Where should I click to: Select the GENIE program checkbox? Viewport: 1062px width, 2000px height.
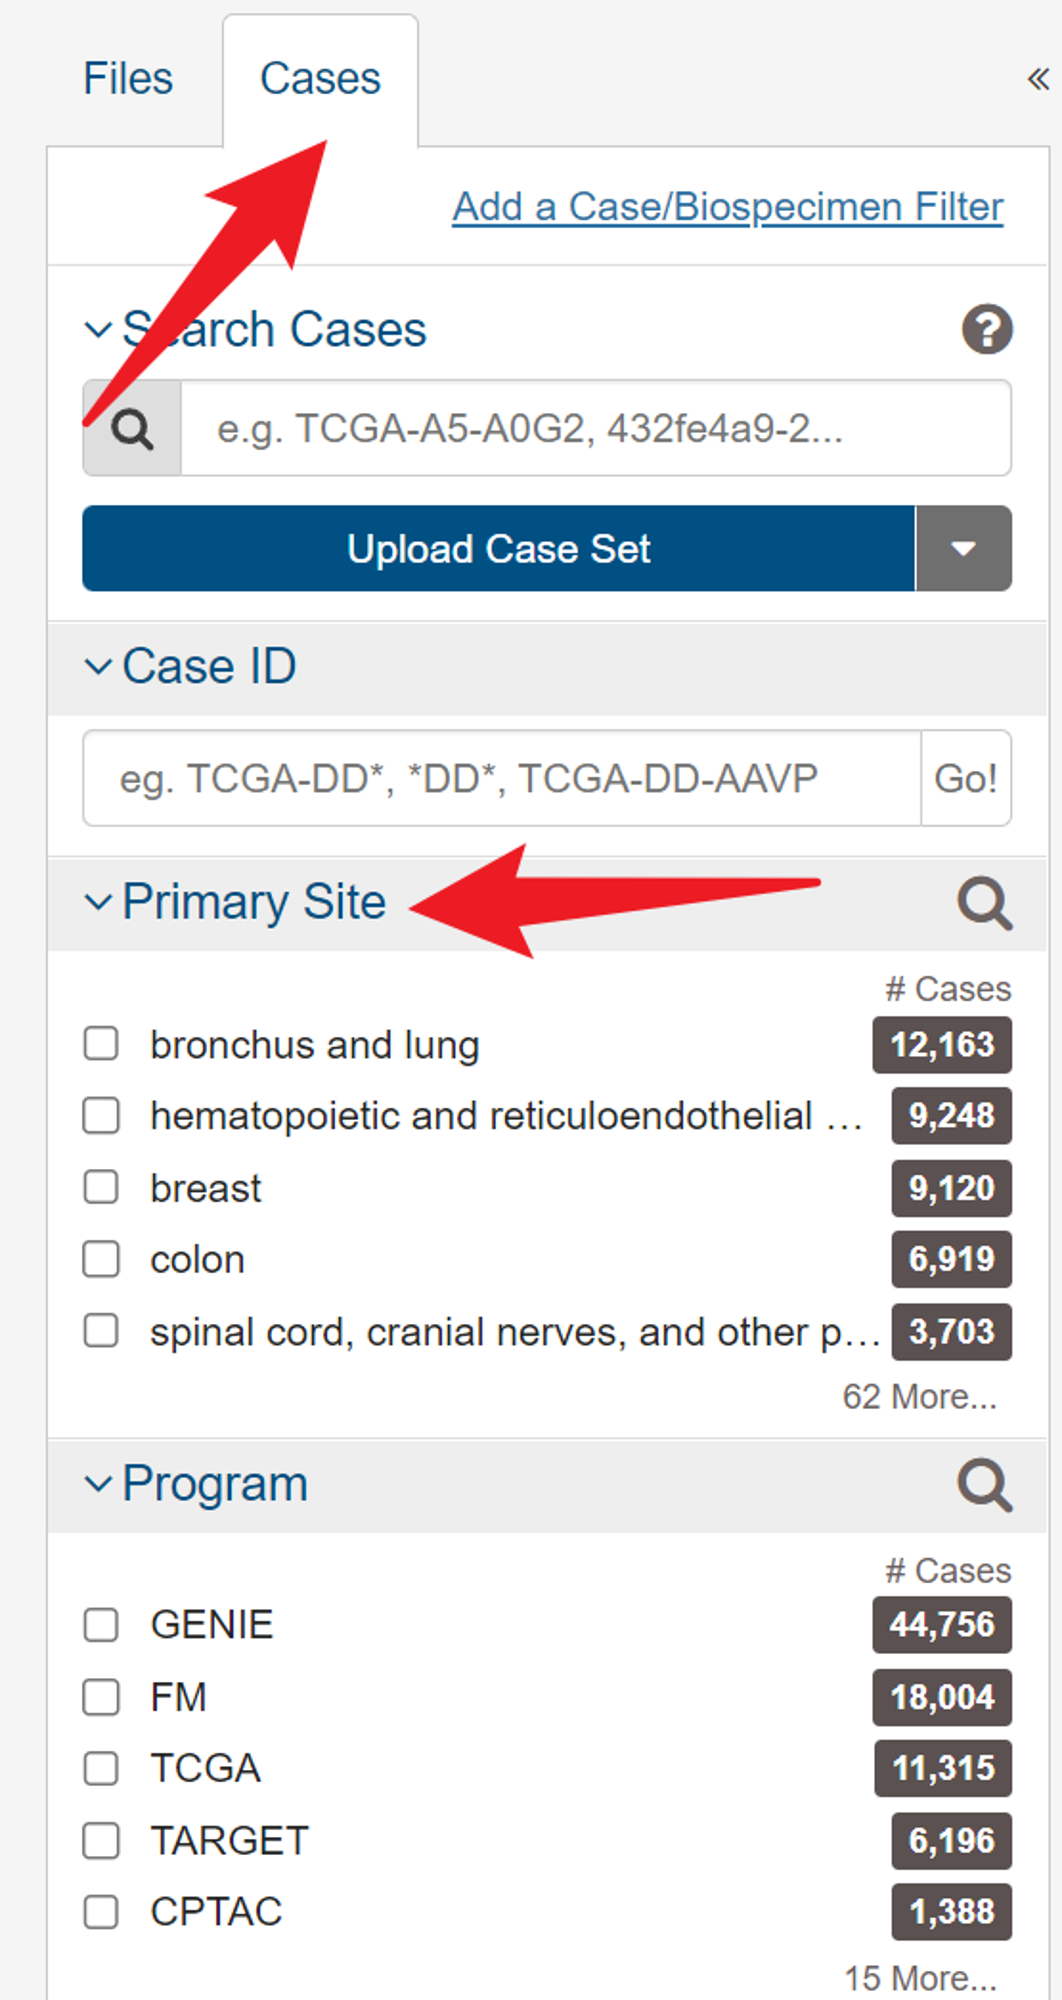coord(101,1625)
